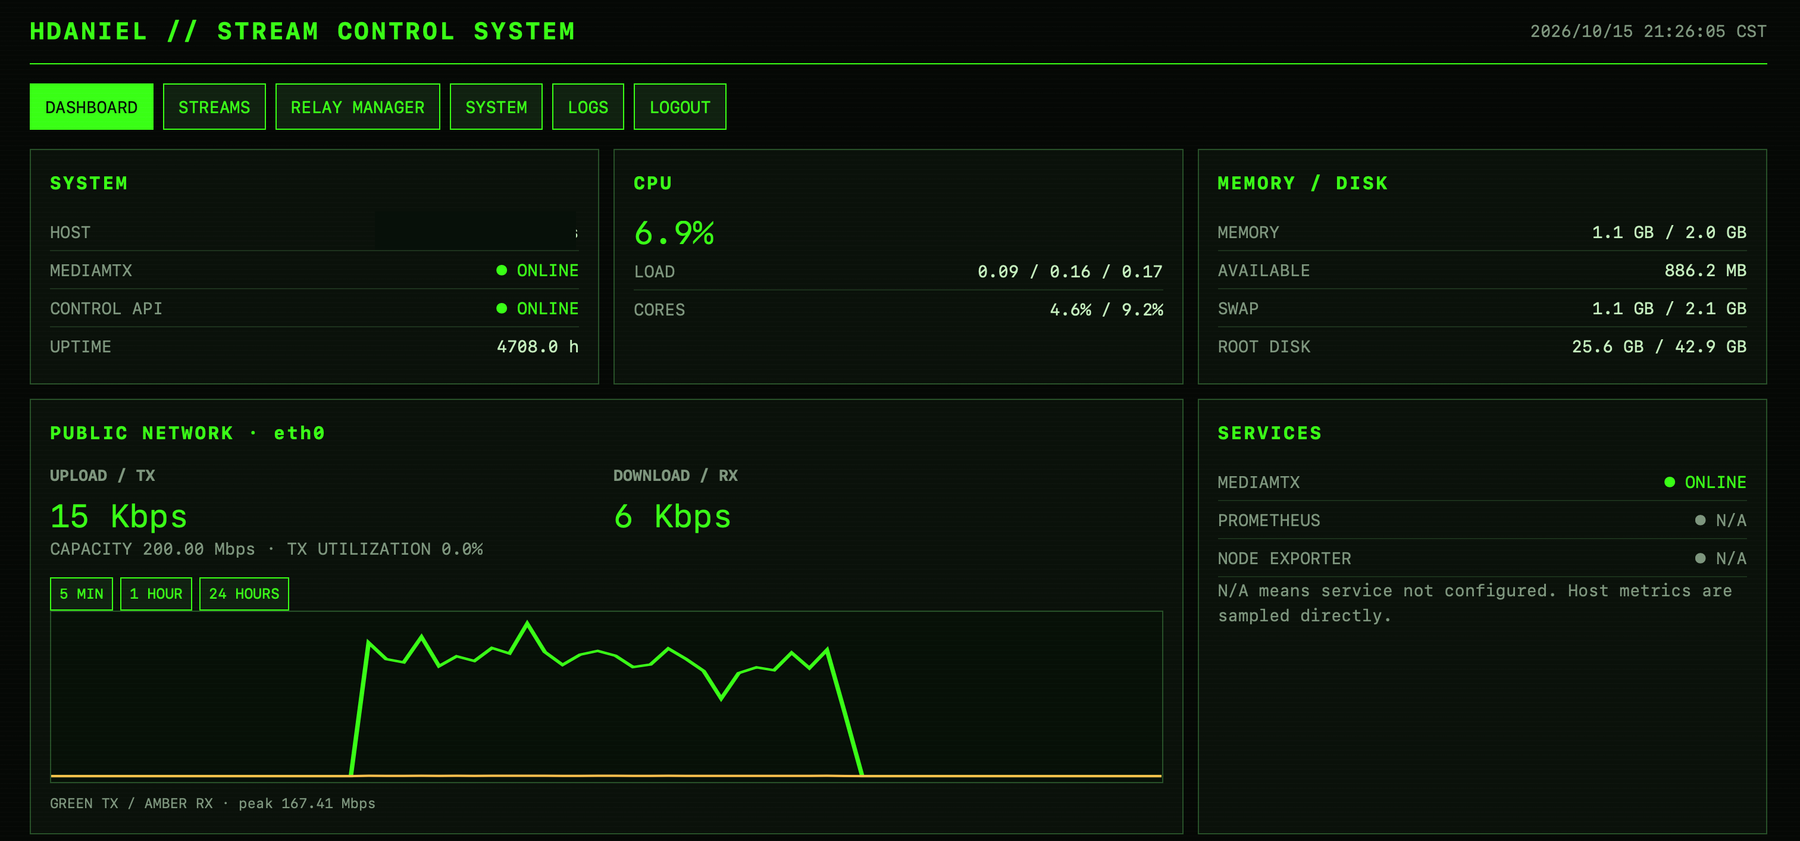Click the cores value 4.6% / 9.2%

tap(1106, 310)
